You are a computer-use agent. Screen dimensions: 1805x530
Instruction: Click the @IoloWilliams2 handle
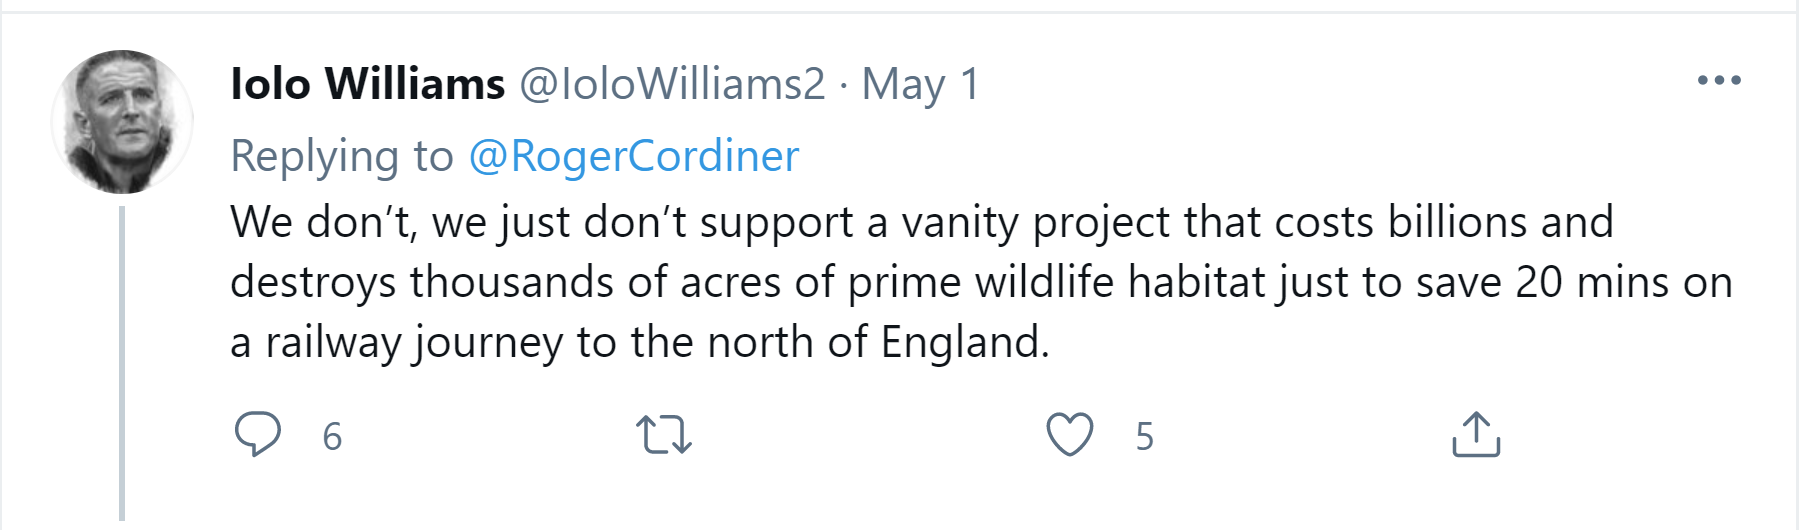coord(672,84)
